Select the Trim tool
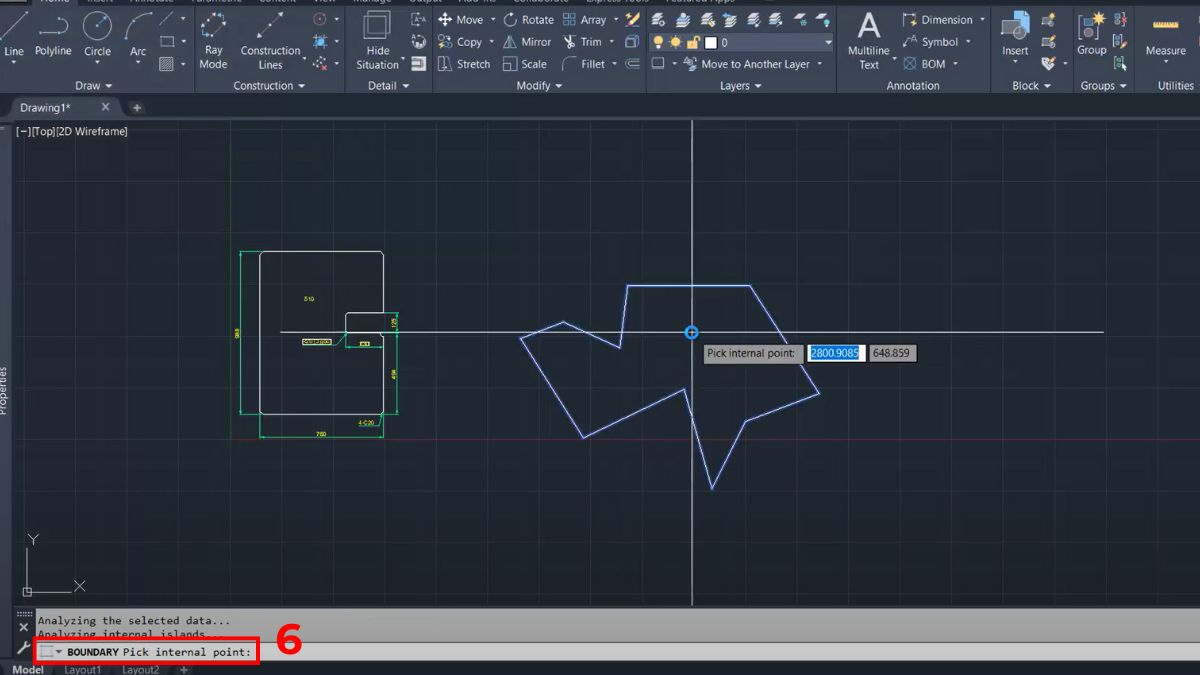This screenshot has height=675, width=1200. (582, 42)
